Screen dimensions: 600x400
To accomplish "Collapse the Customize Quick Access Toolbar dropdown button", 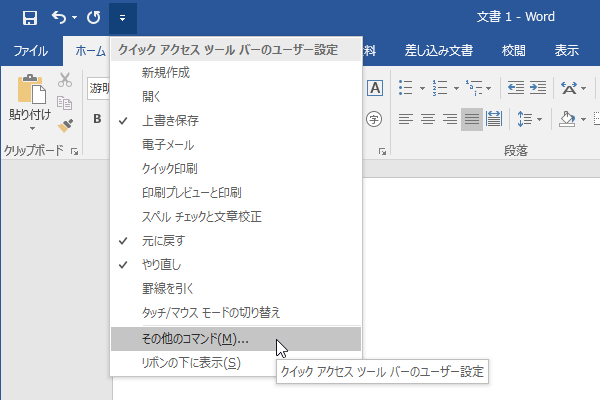I will pyautogui.click(x=122, y=18).
